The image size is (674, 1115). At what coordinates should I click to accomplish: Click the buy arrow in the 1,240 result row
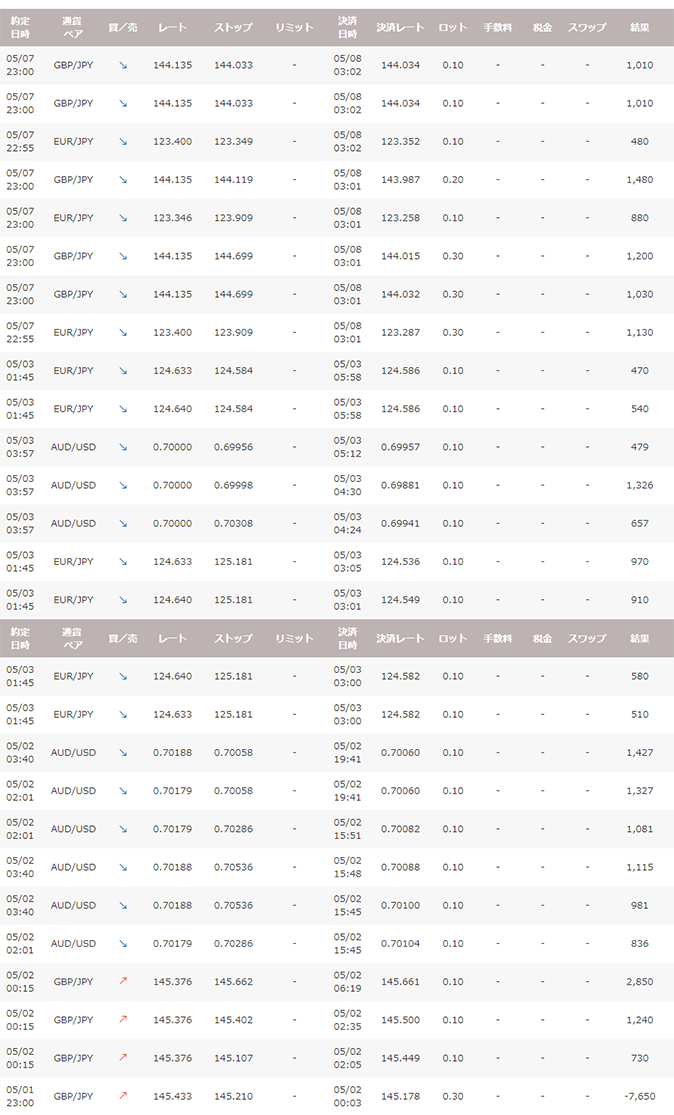coord(123,1019)
